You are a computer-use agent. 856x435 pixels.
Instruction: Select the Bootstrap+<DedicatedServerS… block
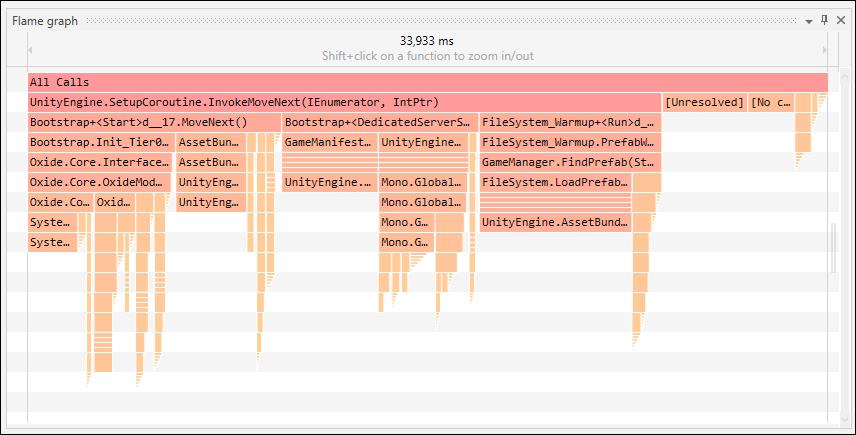(377, 122)
